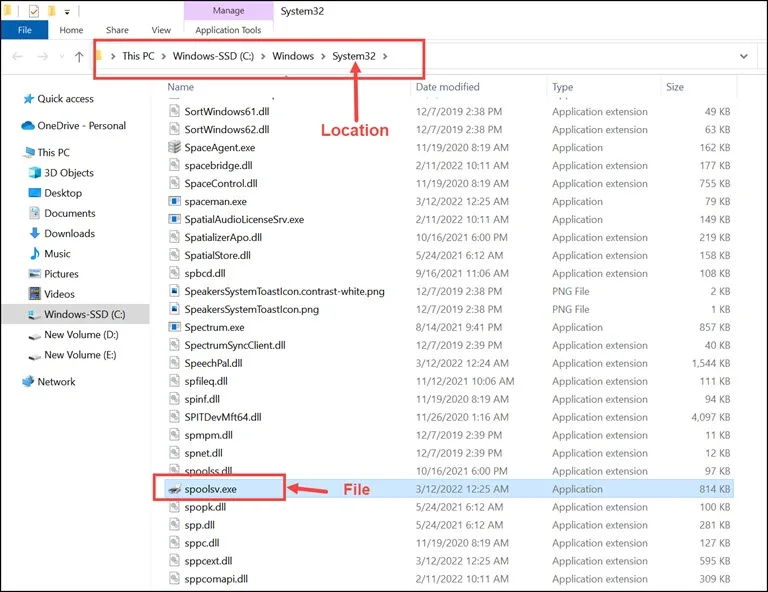The image size is (768, 592).
Task: Select SpeakersSystemToastIcon.contrast-white.png file
Action: point(285,291)
